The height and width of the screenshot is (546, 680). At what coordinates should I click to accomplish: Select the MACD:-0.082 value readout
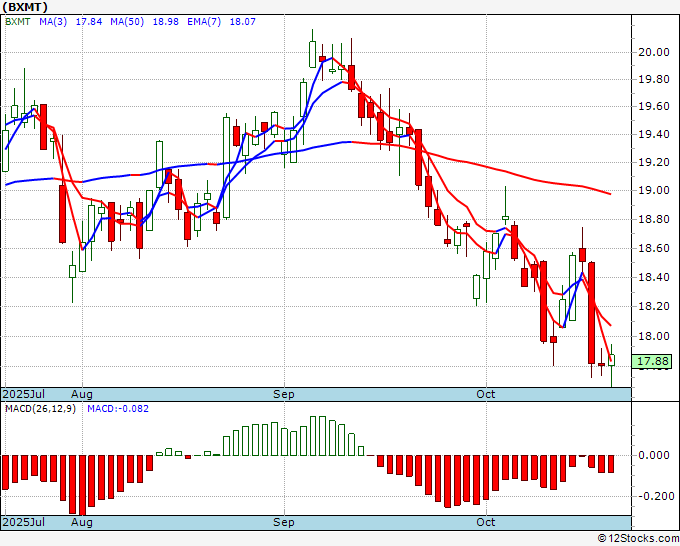(x=118, y=409)
